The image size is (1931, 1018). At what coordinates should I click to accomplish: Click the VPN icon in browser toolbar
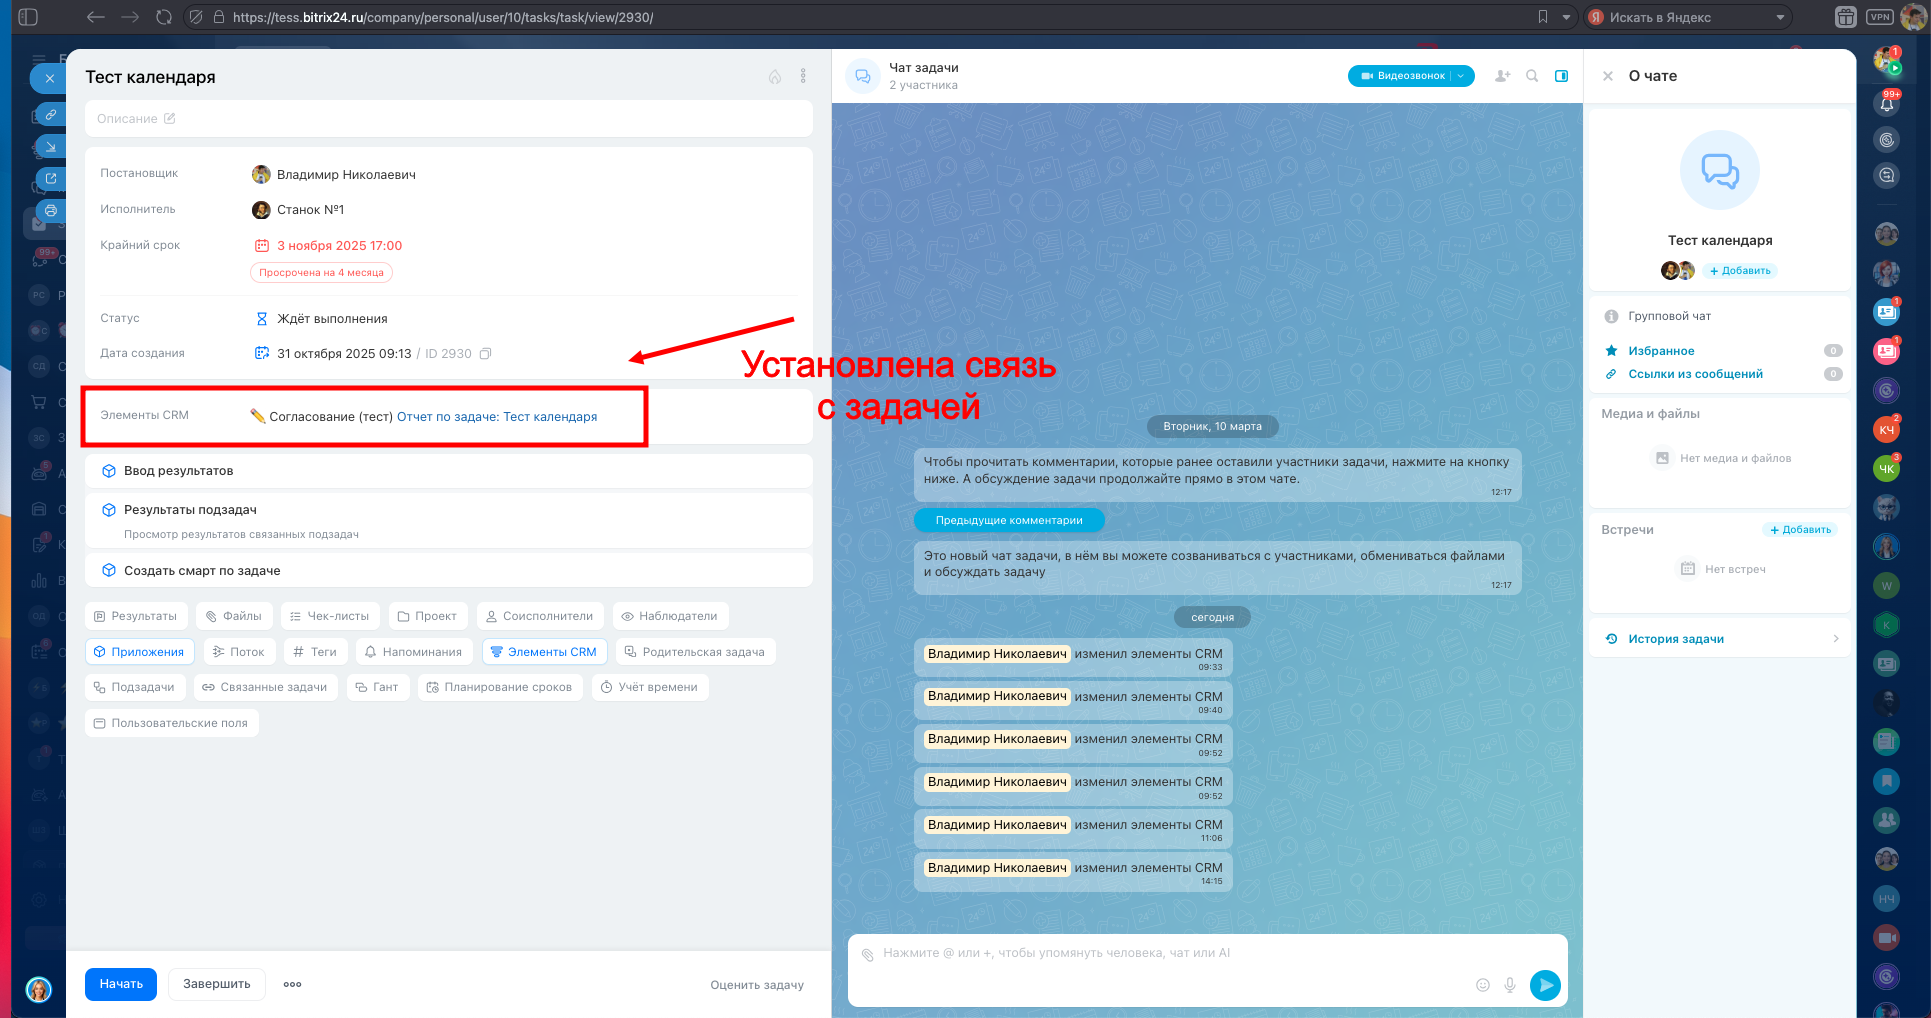point(1880,17)
